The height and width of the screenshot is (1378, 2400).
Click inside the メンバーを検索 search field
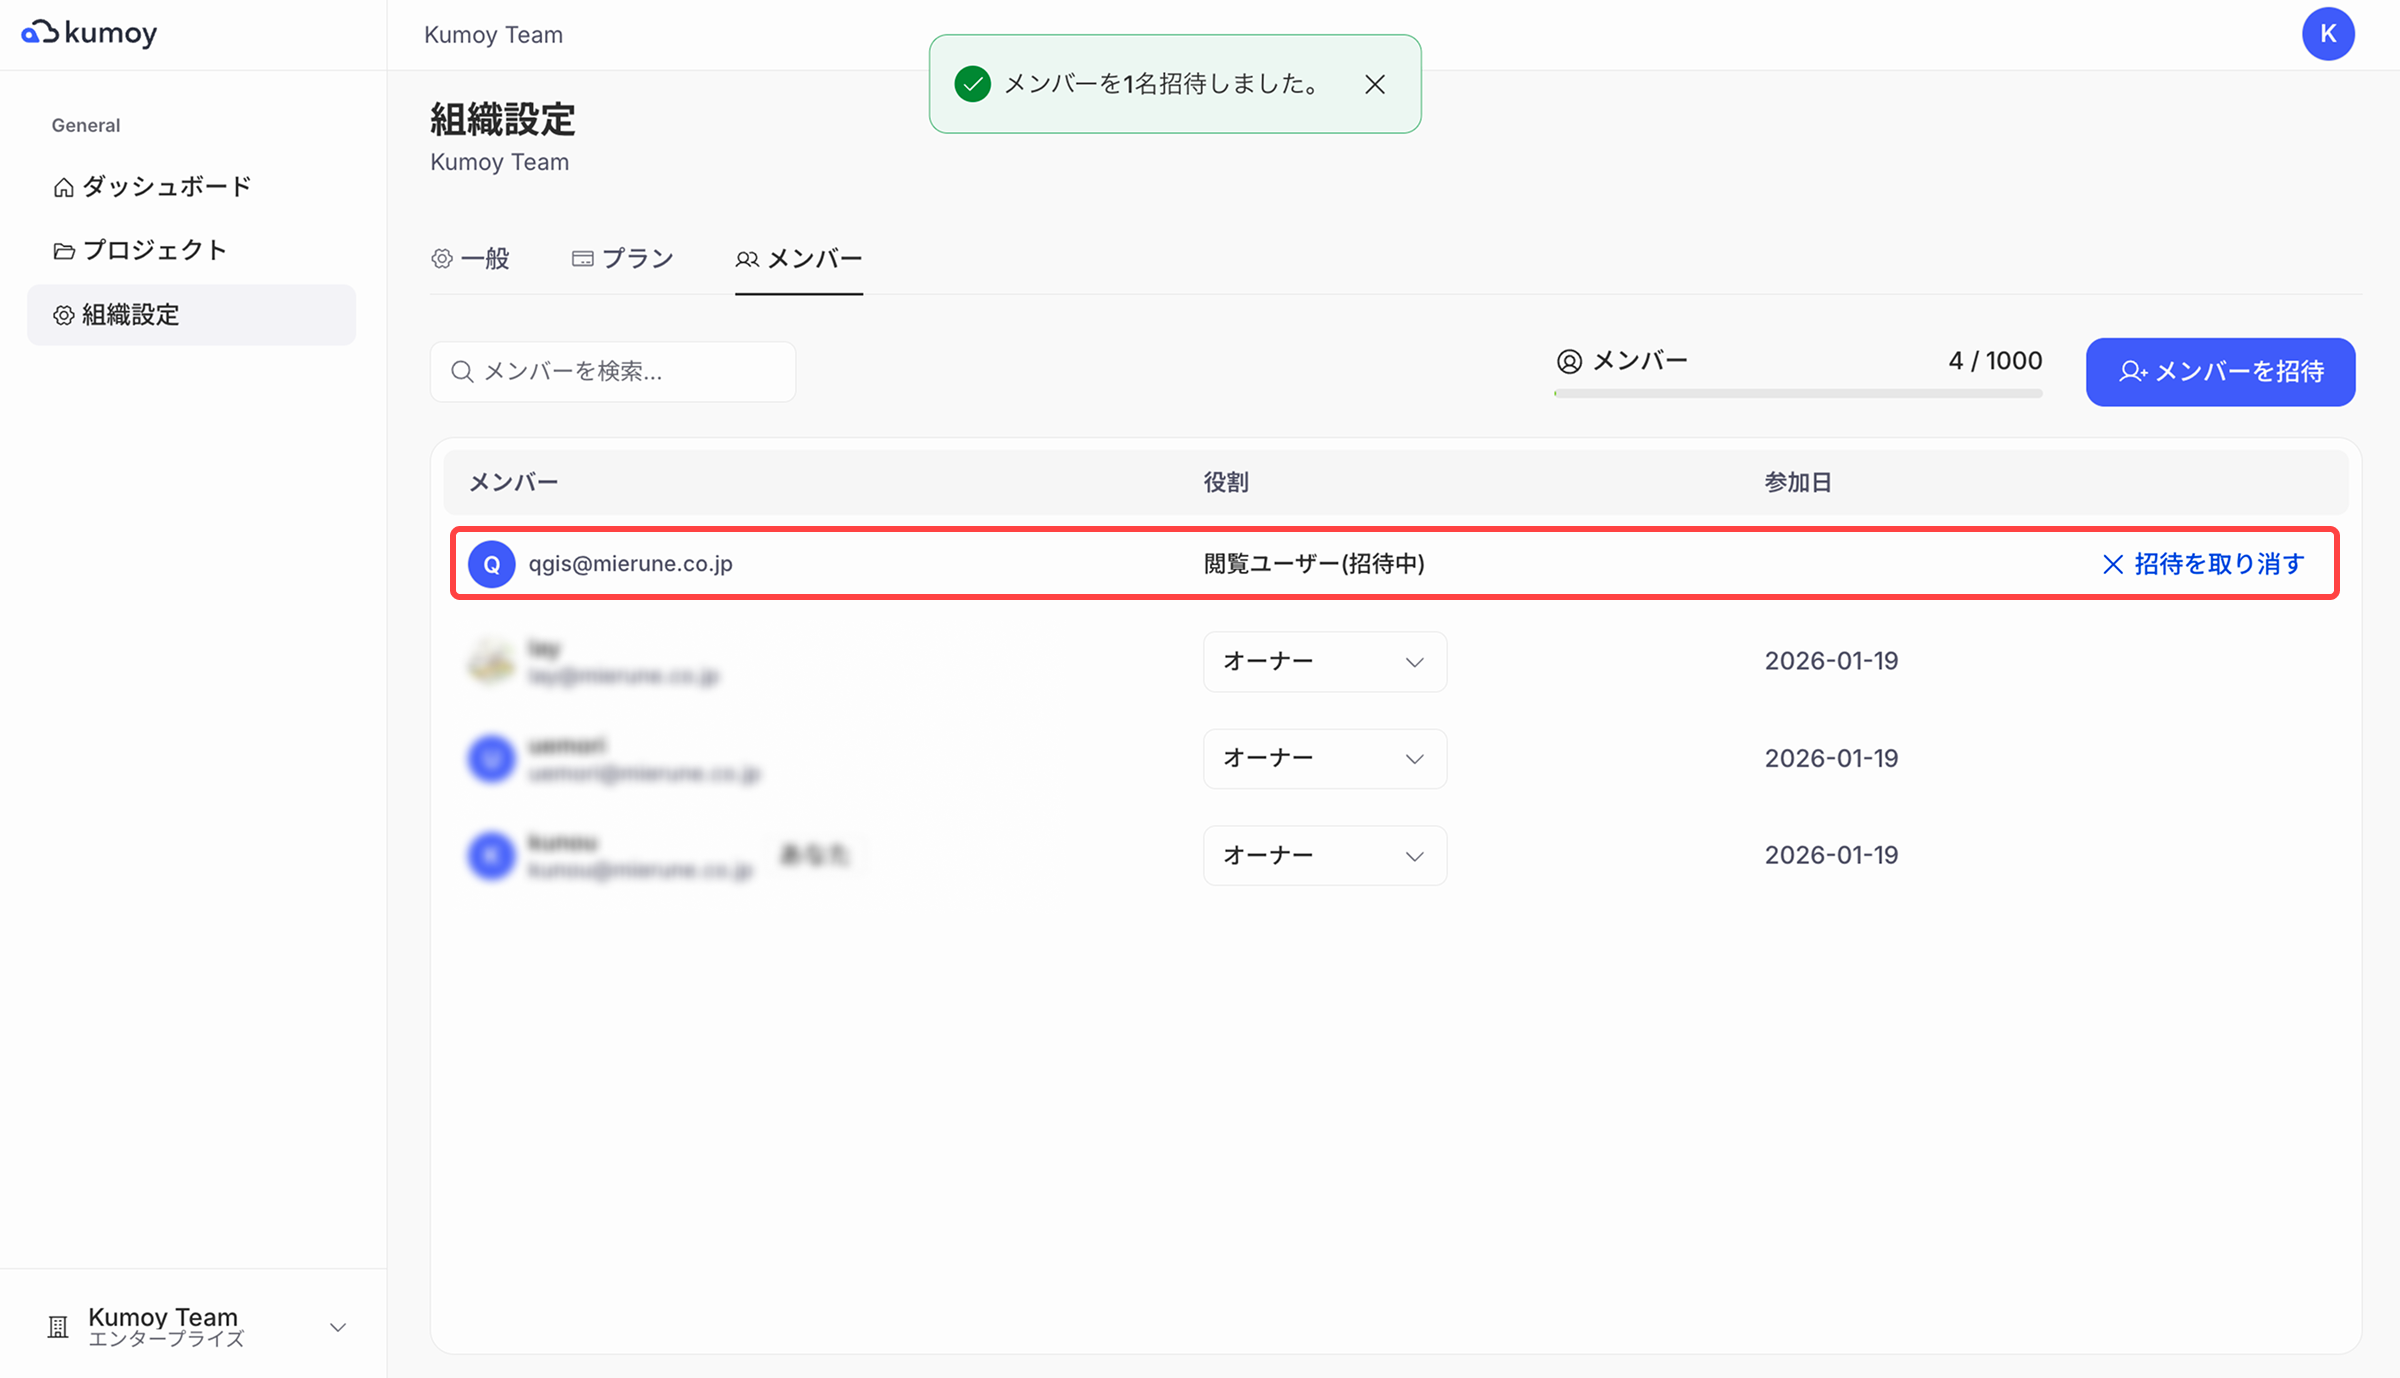pos(612,371)
